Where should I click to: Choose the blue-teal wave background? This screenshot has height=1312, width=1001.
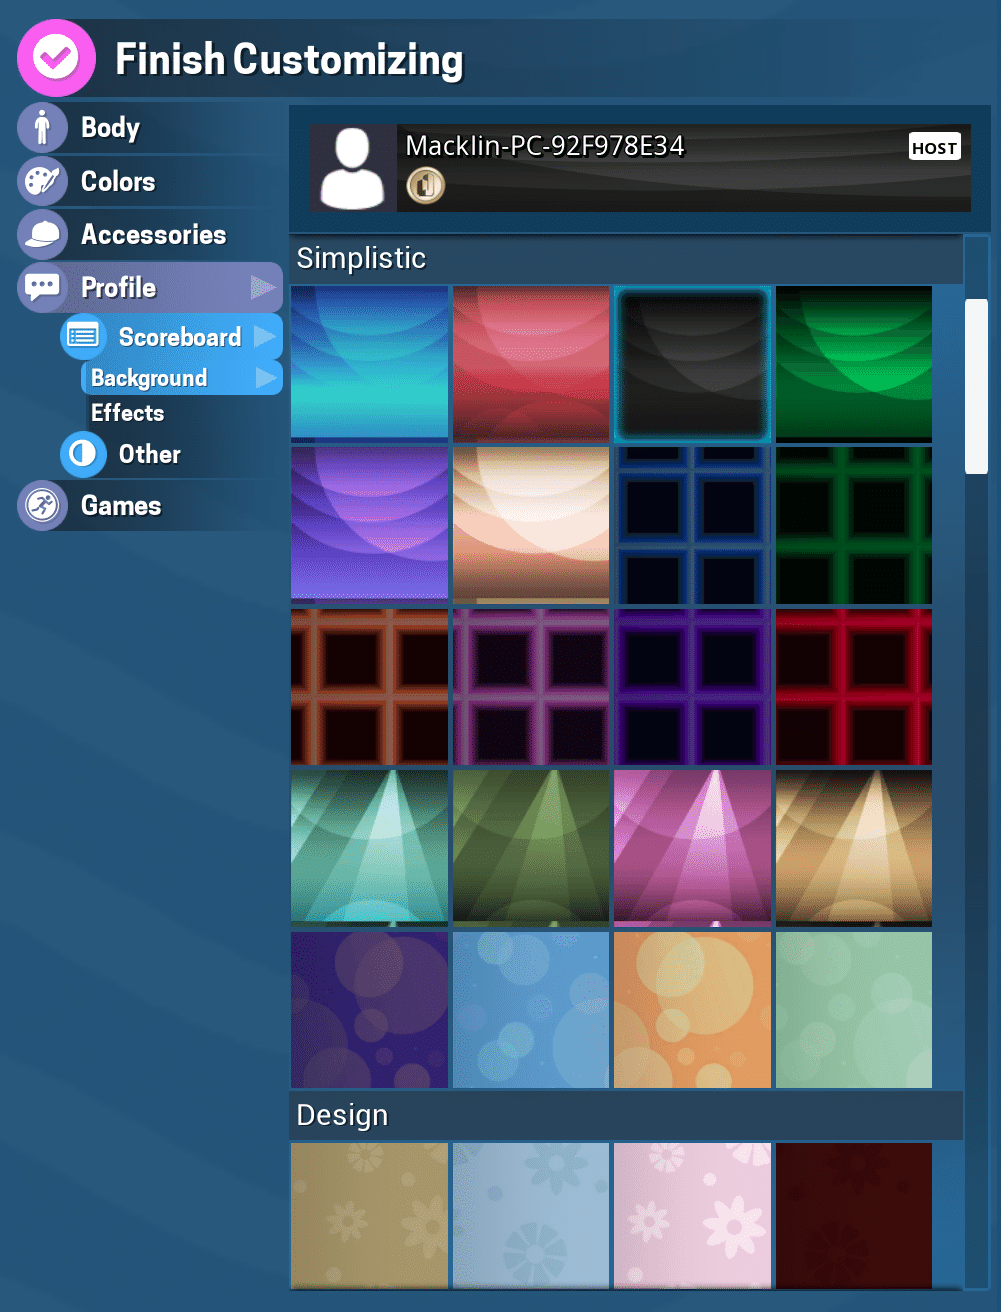click(x=370, y=364)
